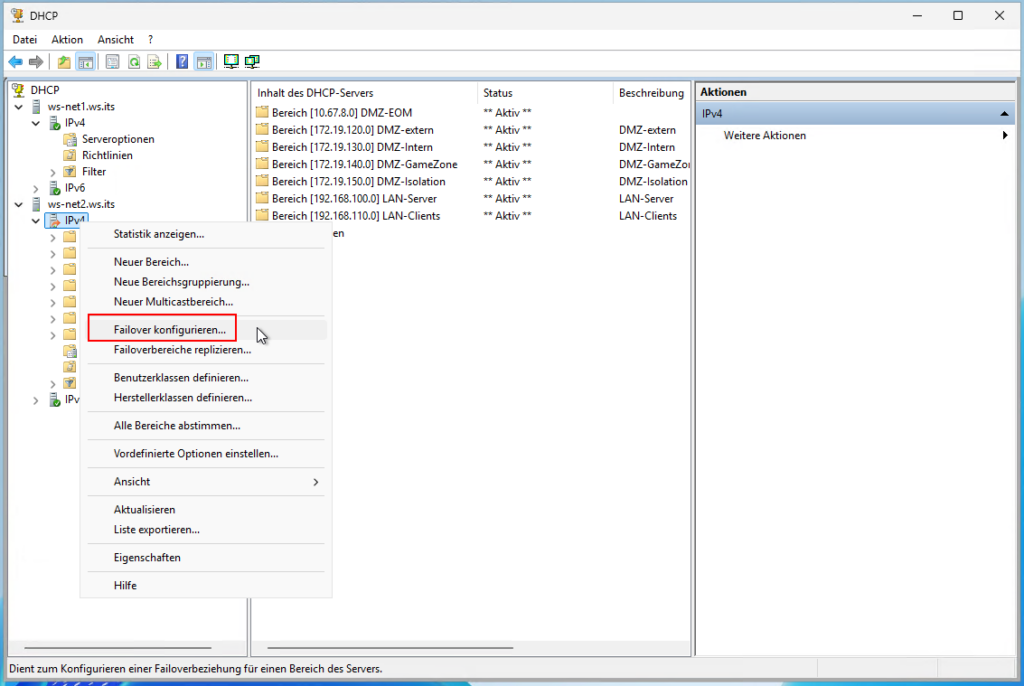
Task: Open the Aktion menu
Action: (67, 40)
